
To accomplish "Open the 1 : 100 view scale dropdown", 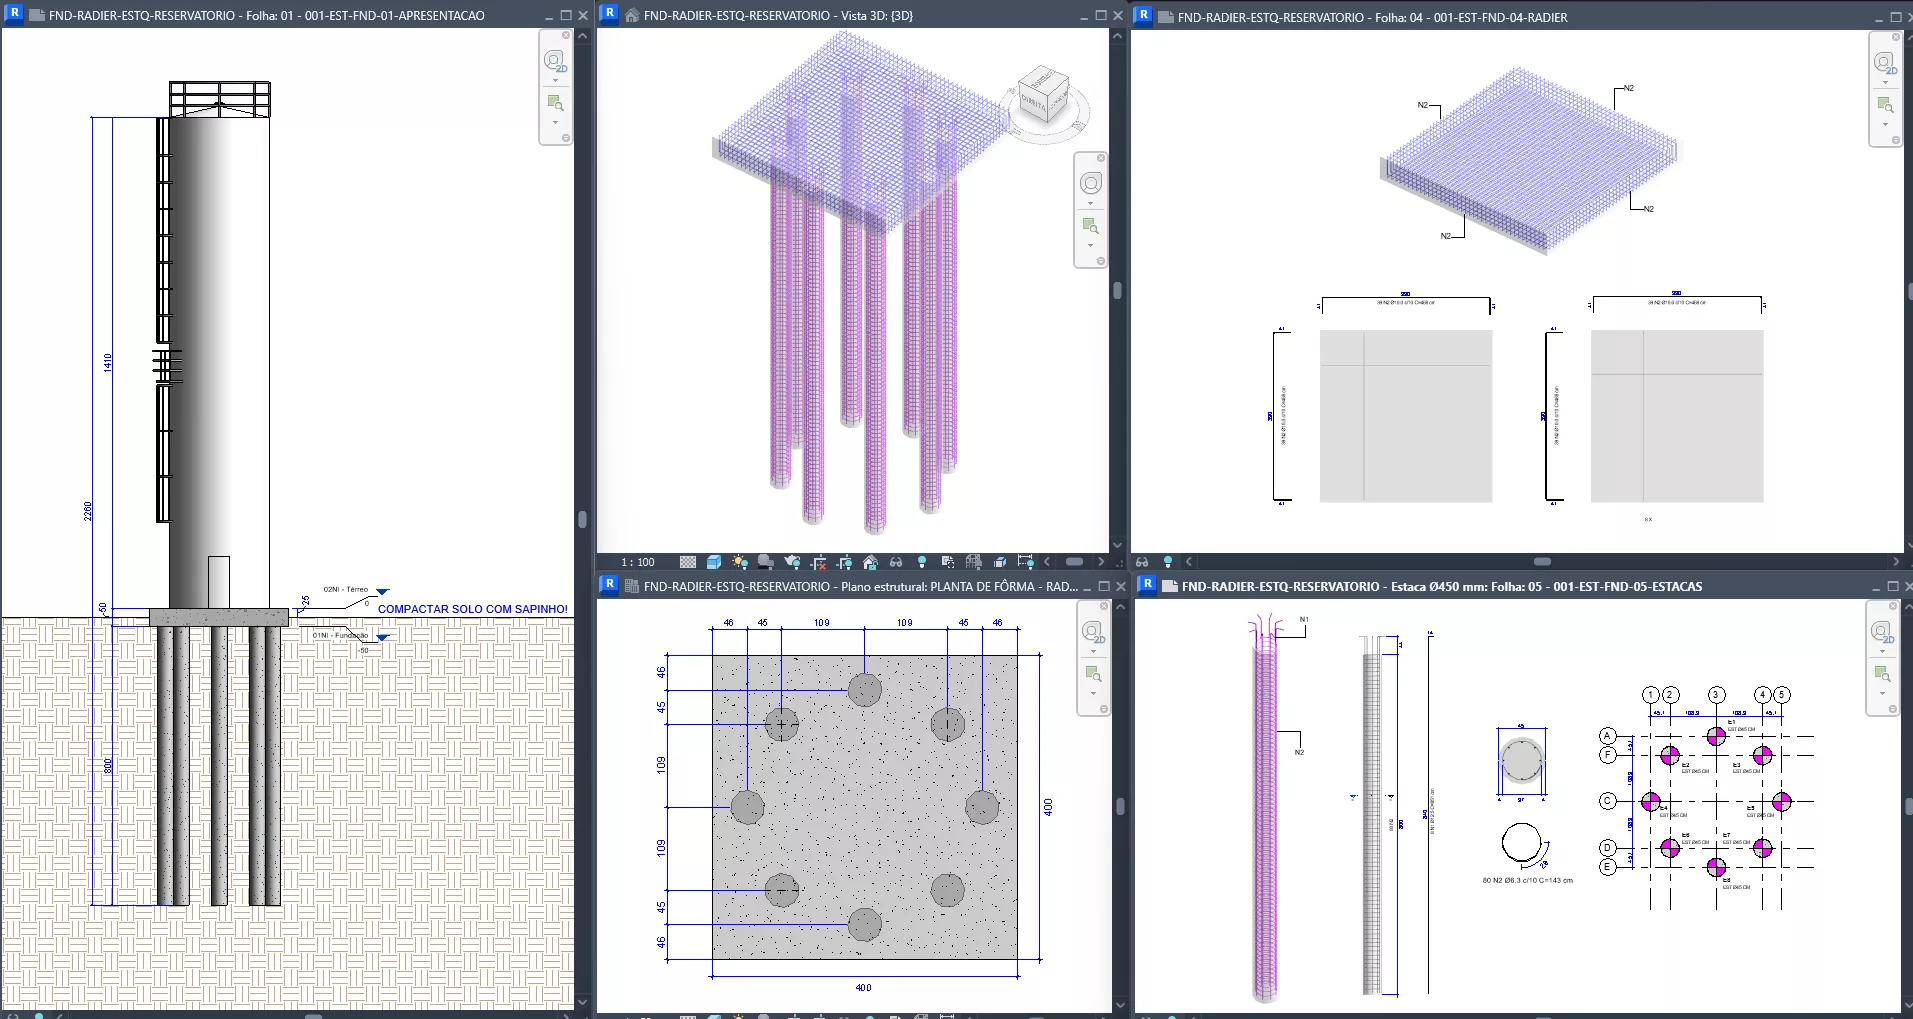I will click(638, 562).
